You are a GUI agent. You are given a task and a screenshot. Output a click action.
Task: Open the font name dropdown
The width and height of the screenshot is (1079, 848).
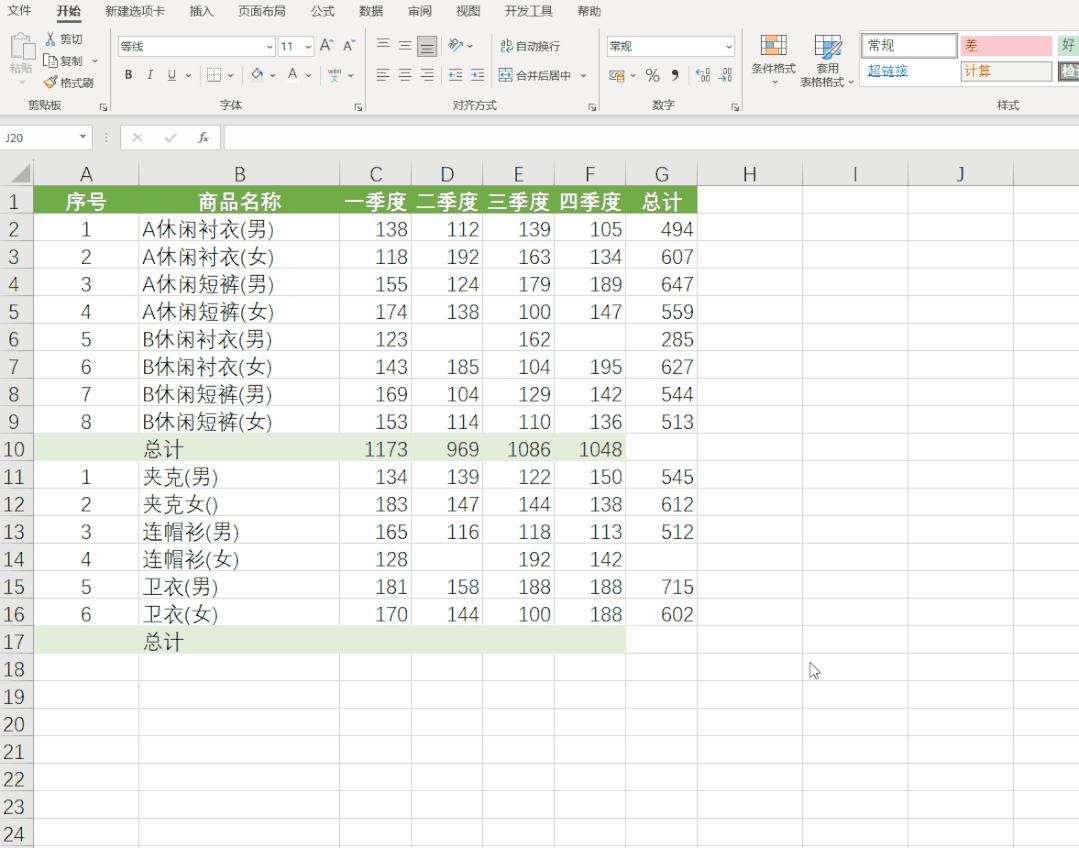tap(267, 46)
